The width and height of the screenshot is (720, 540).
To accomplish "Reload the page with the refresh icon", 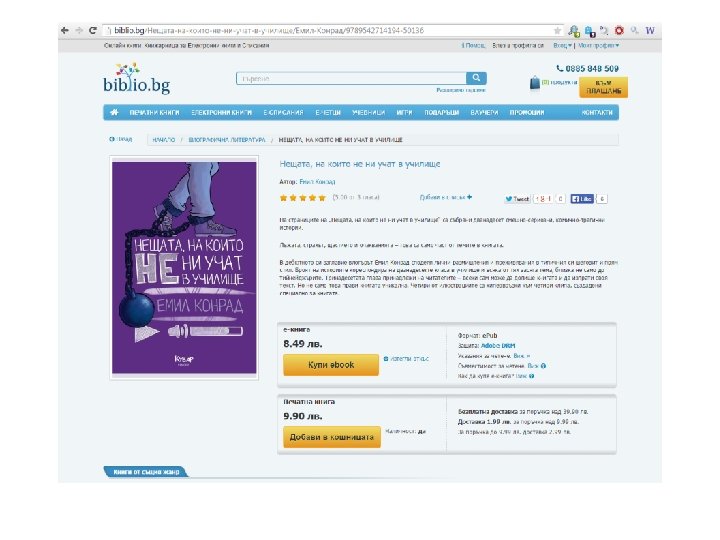I will [93, 30].
